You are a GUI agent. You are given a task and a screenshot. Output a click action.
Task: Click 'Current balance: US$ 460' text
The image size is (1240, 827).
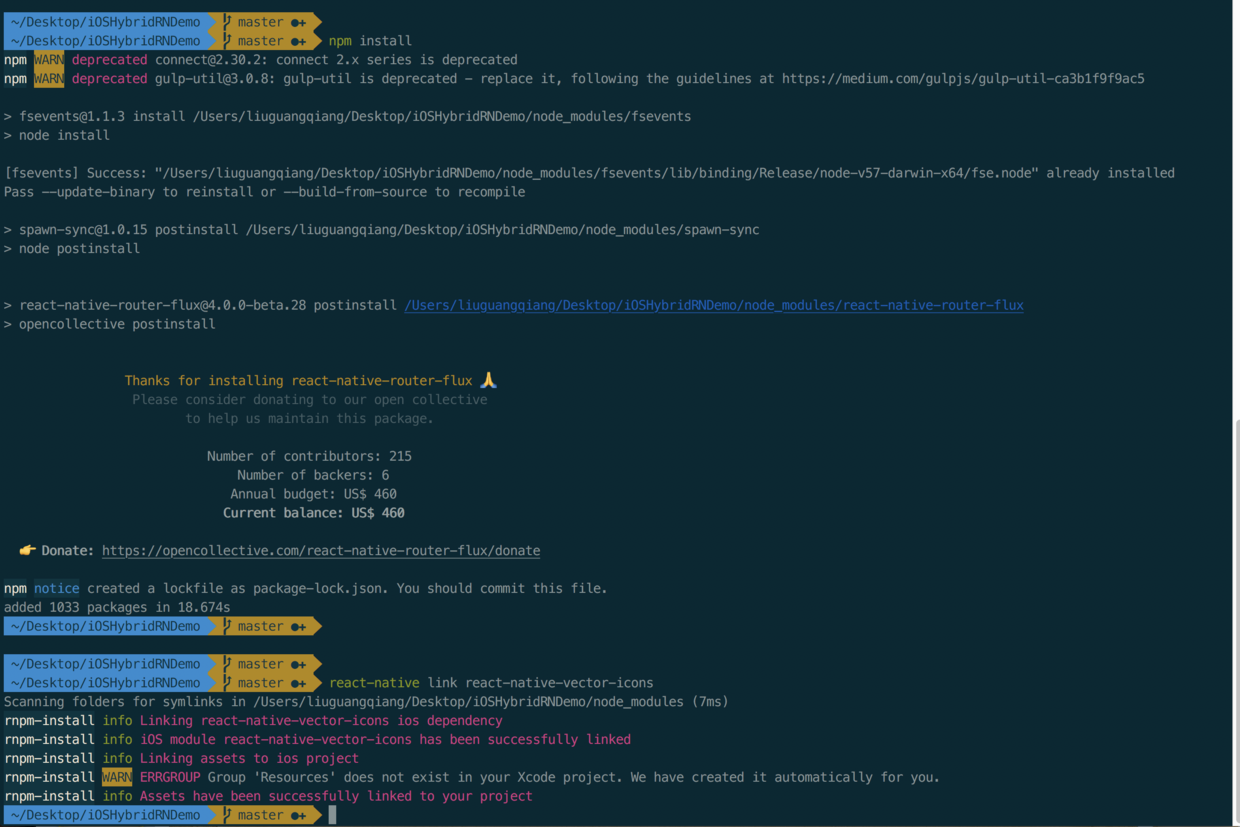coord(314,513)
